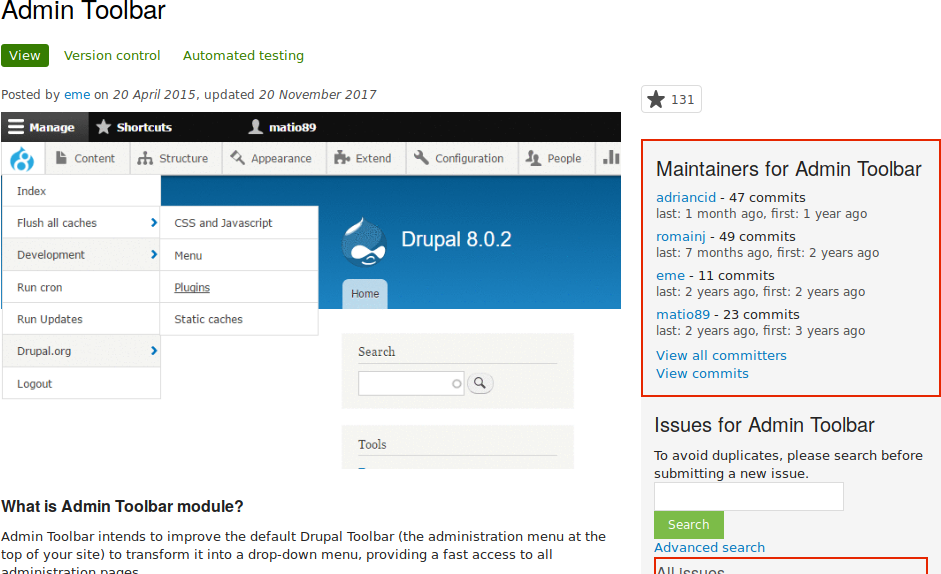Expand the Flush all caches submenu arrow
This screenshot has width=941, height=574.
click(x=154, y=223)
